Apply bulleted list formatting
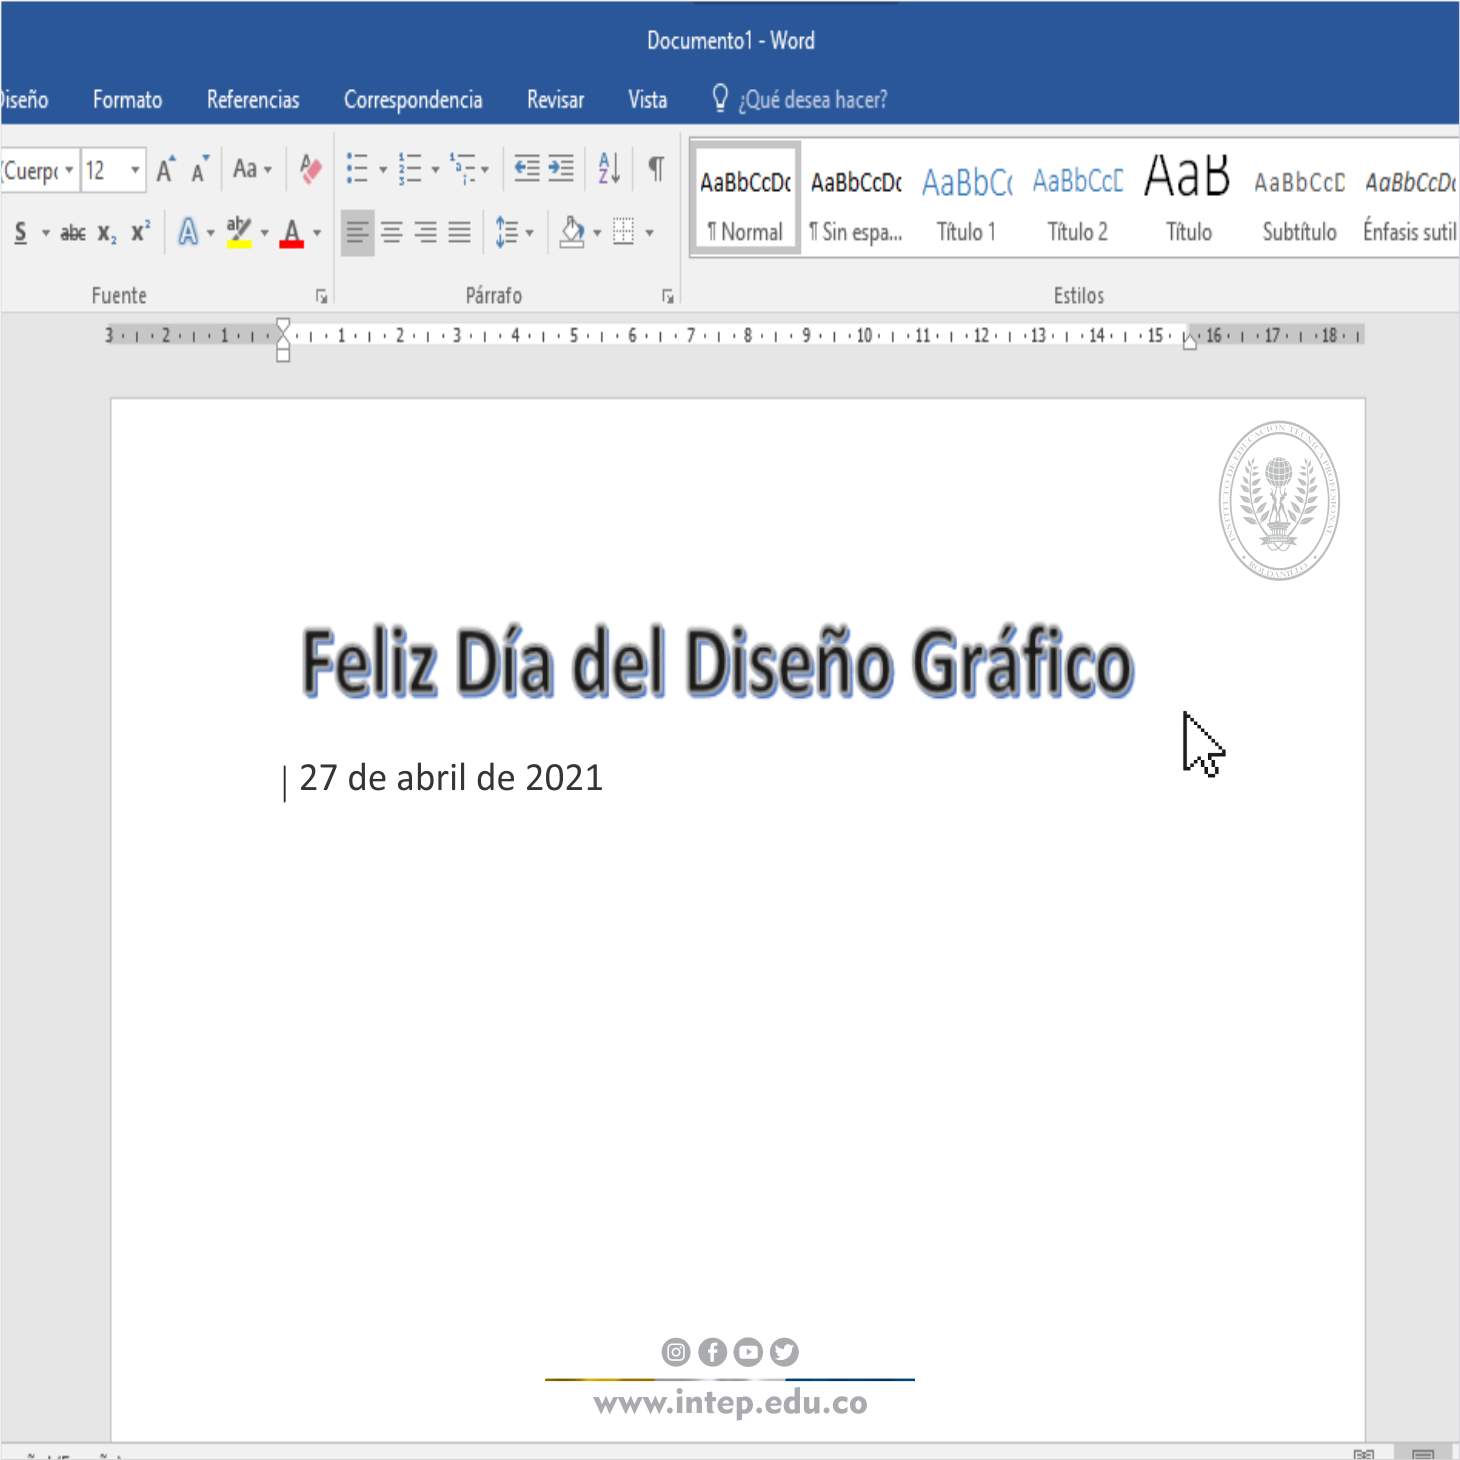 click(x=357, y=169)
